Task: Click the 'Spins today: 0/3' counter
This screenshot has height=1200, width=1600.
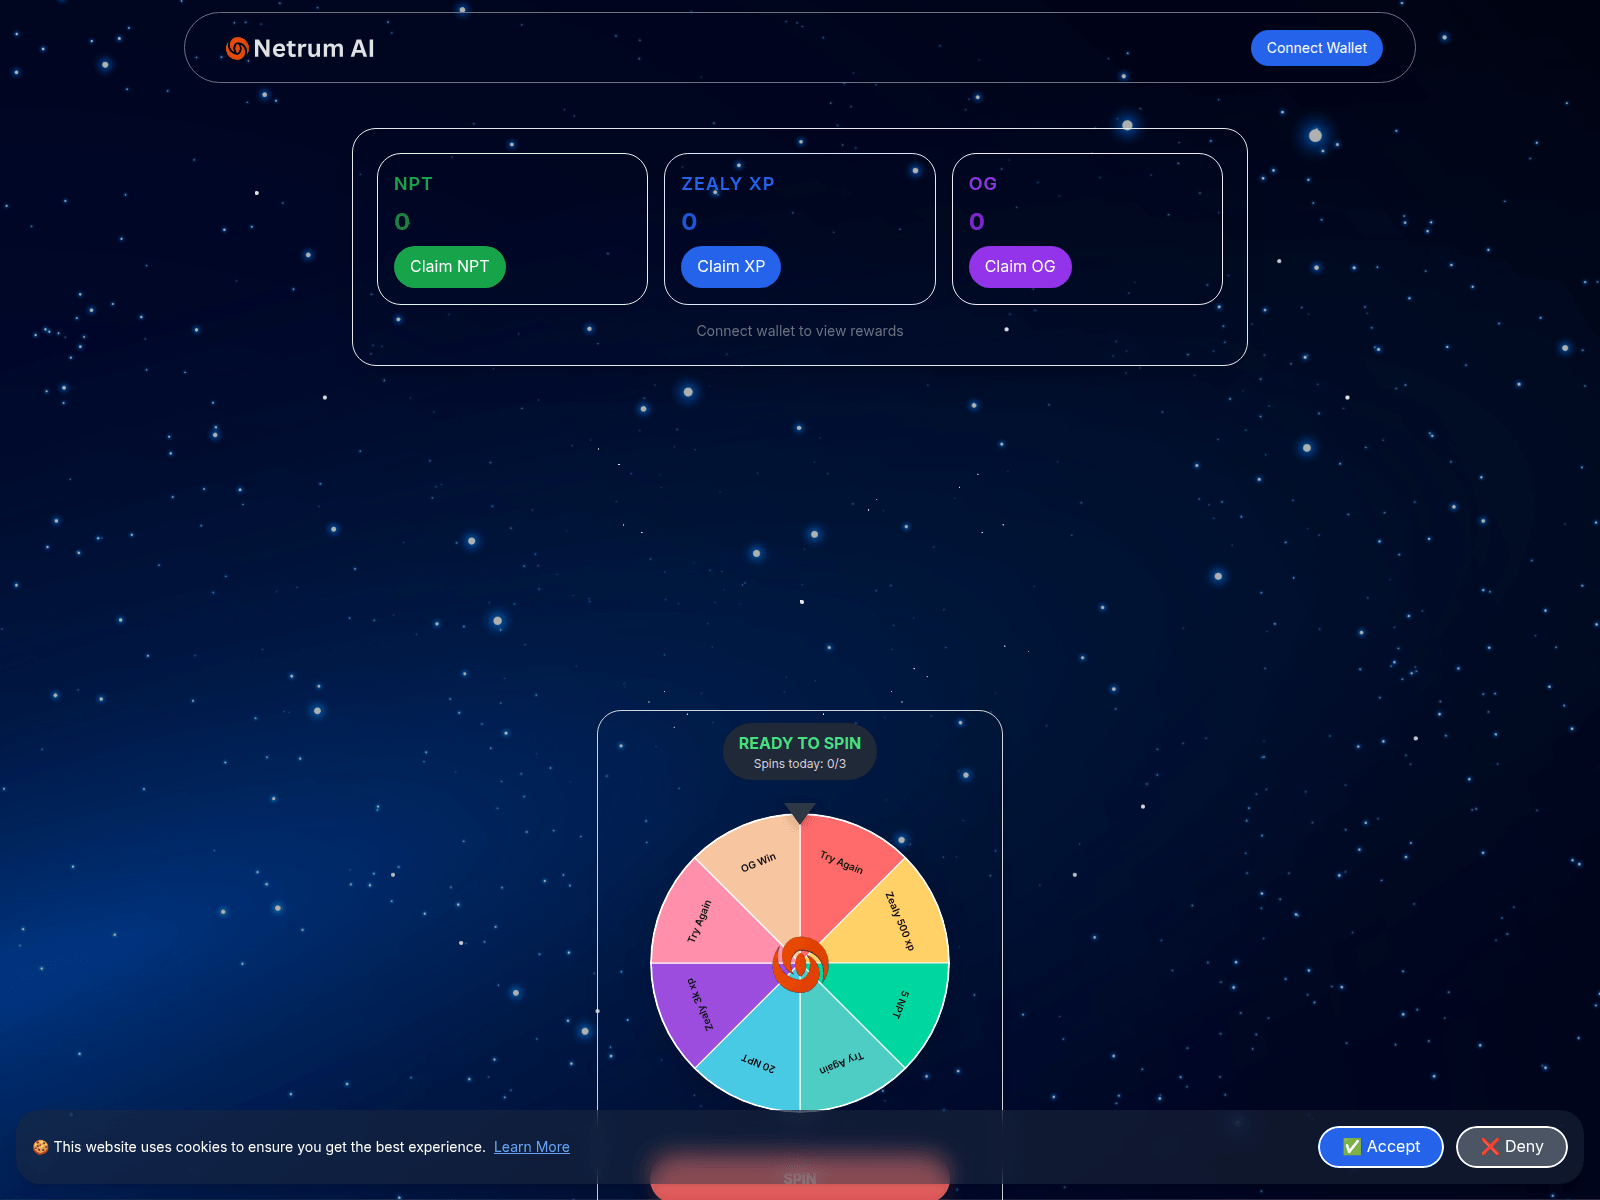Action: pyautogui.click(x=800, y=764)
